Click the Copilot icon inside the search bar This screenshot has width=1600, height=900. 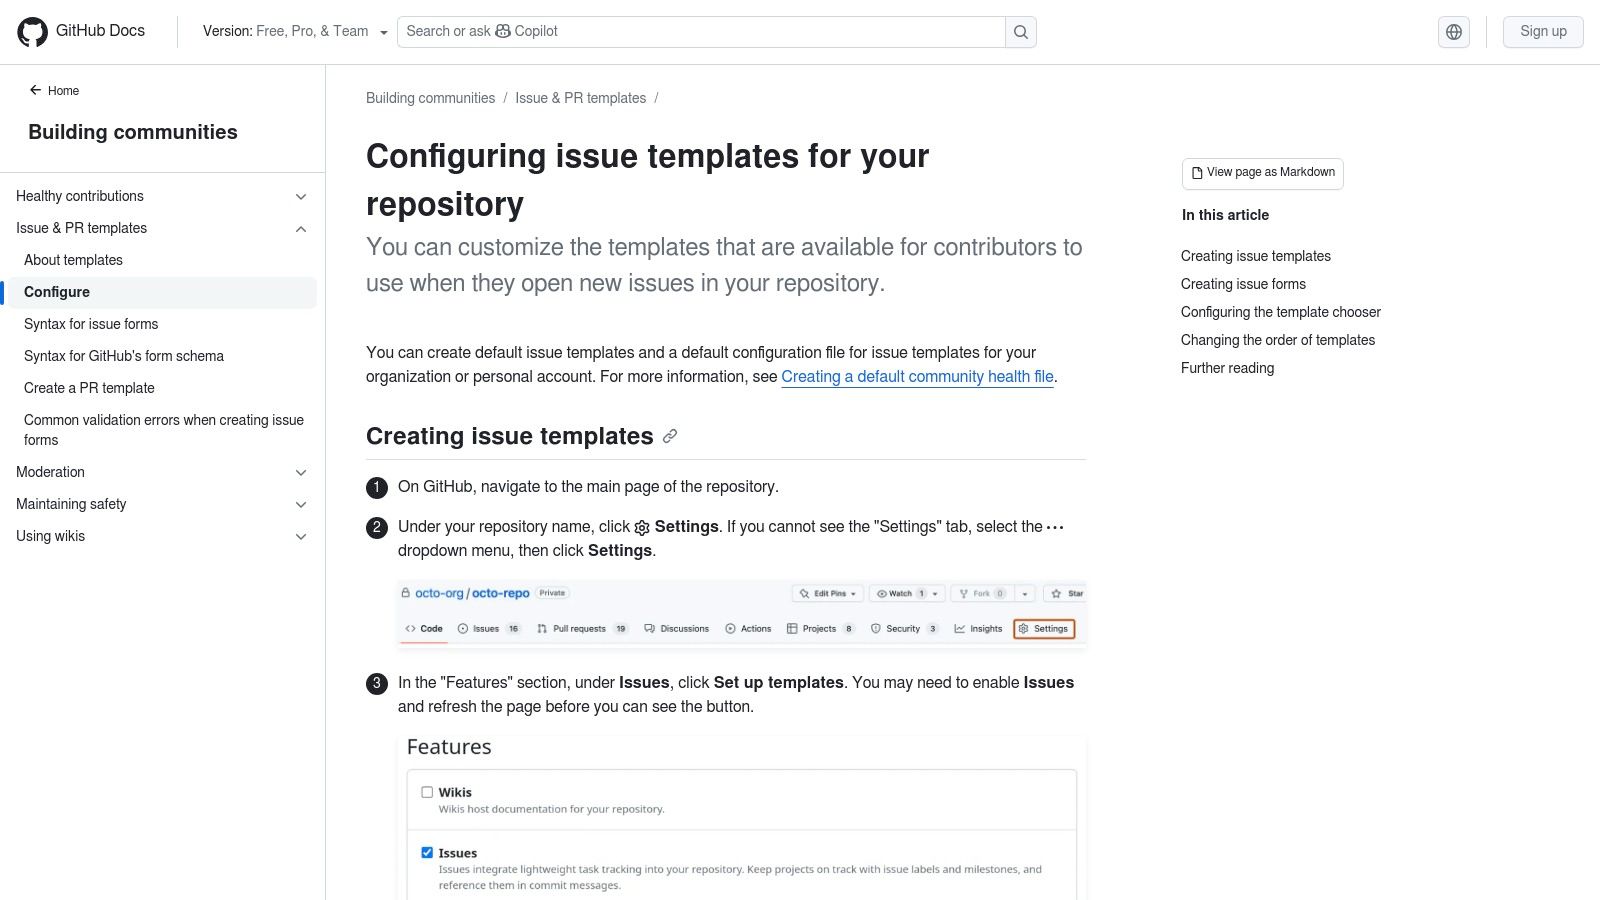pos(503,31)
